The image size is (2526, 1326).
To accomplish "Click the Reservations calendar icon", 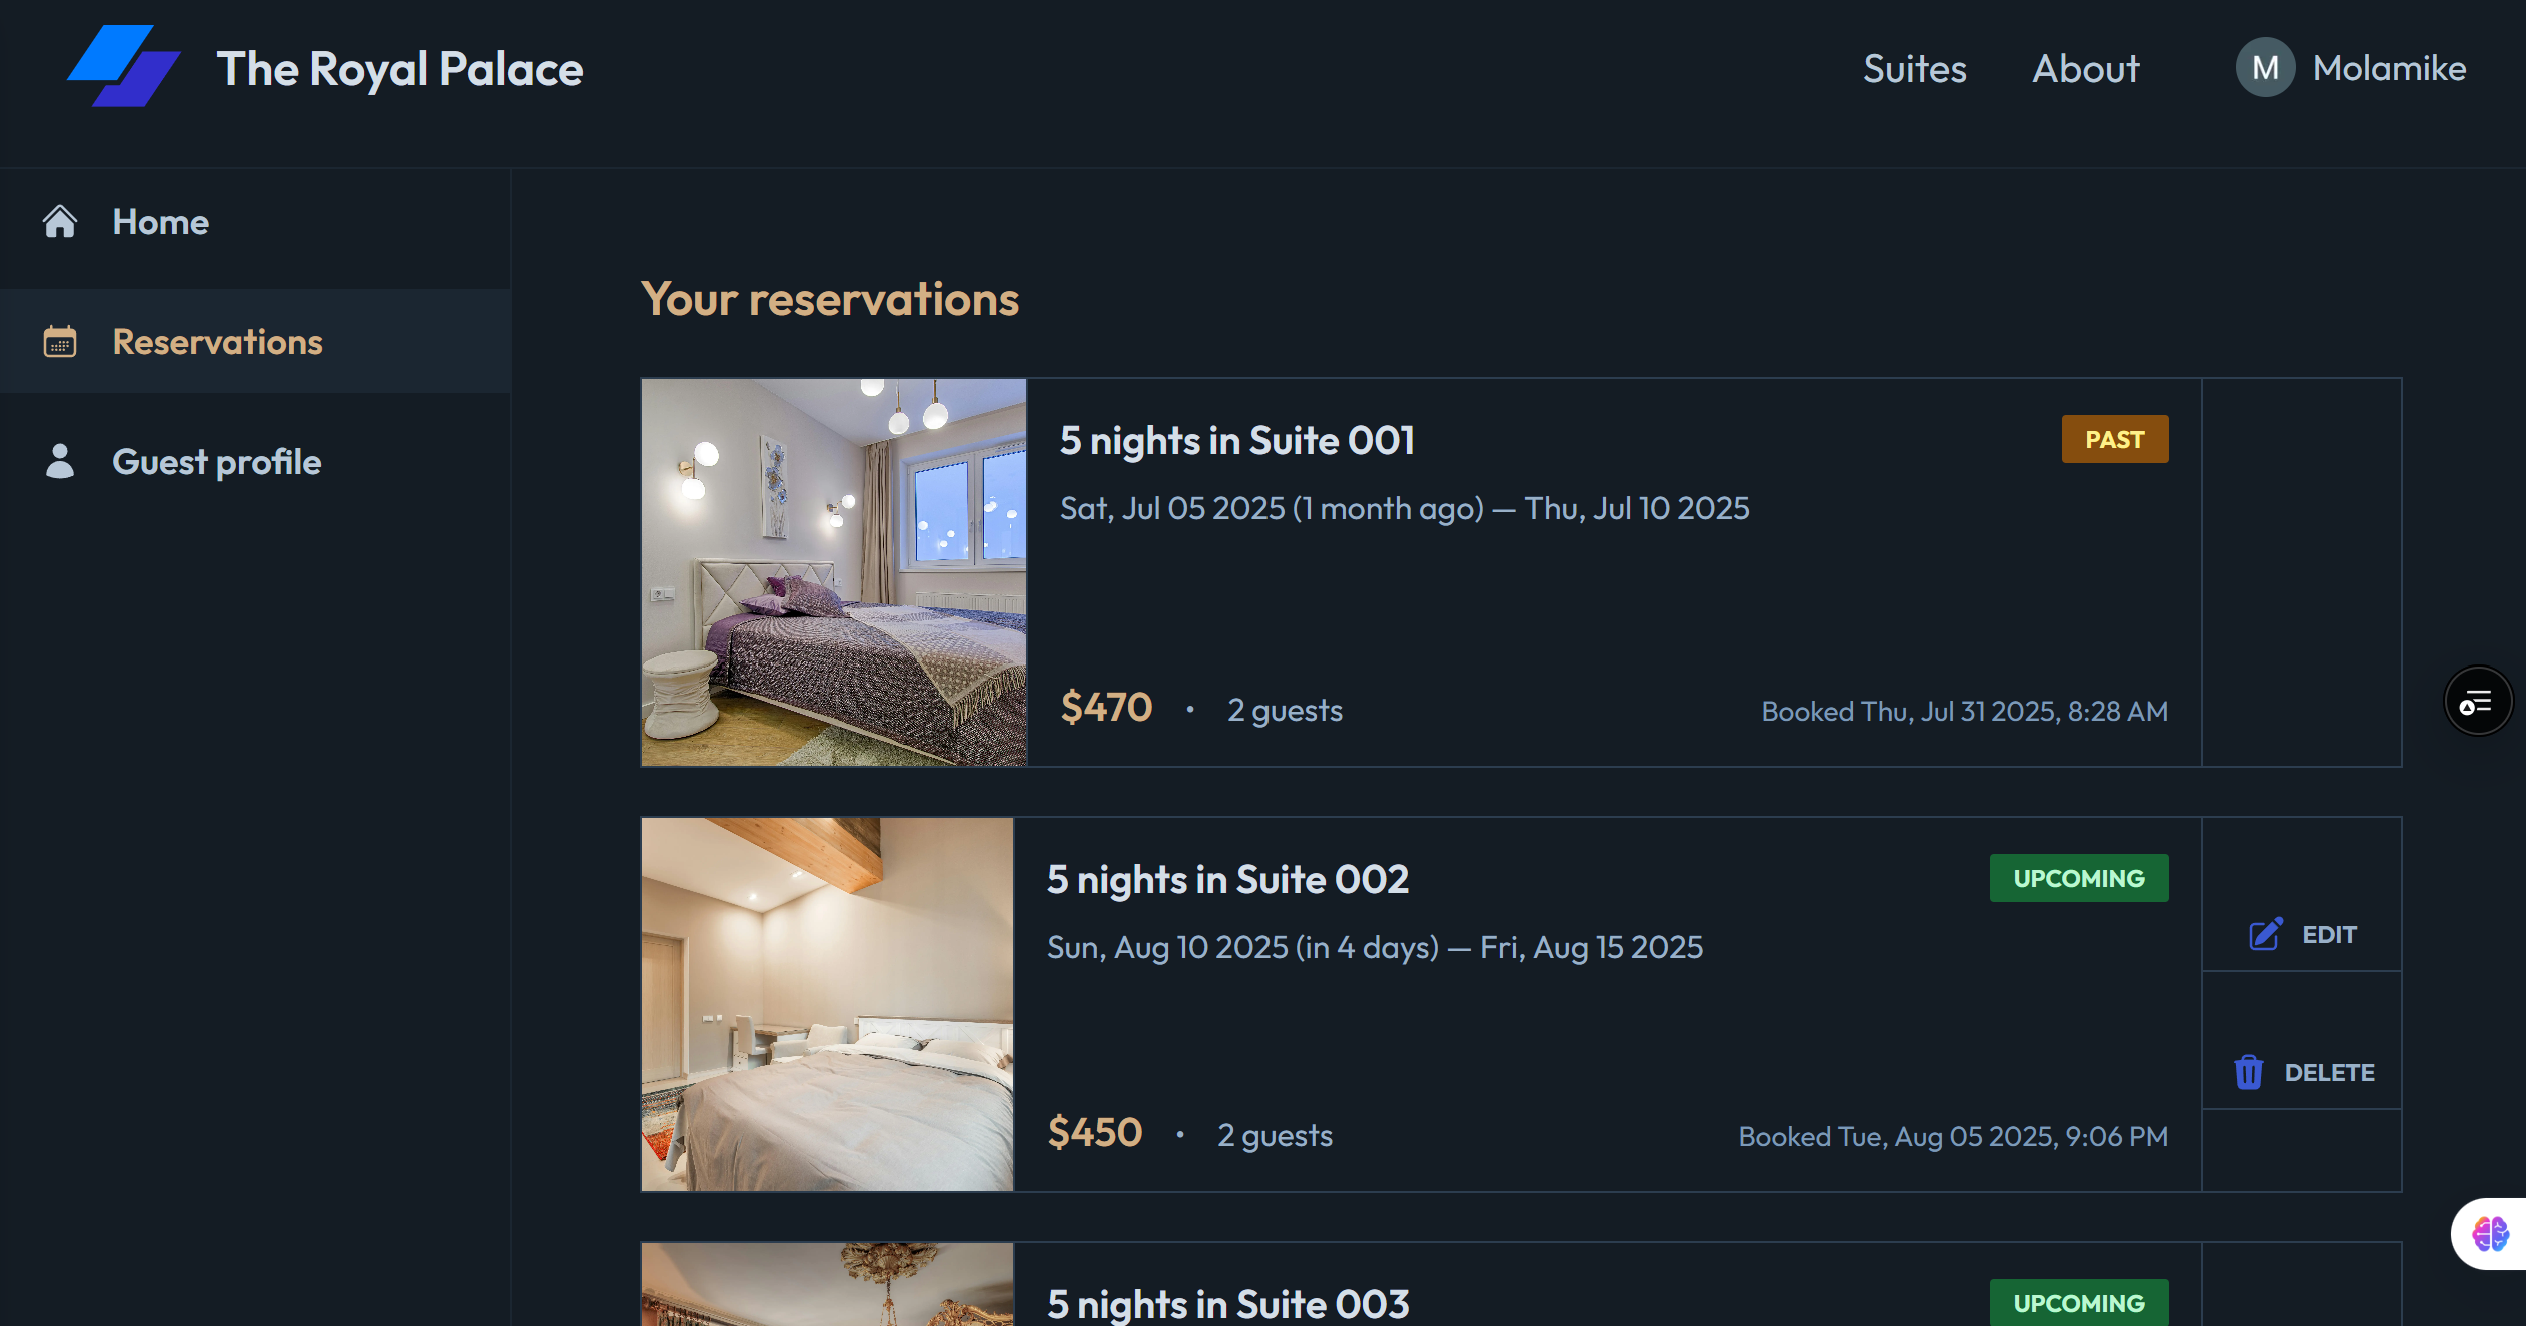I will click(x=60, y=341).
